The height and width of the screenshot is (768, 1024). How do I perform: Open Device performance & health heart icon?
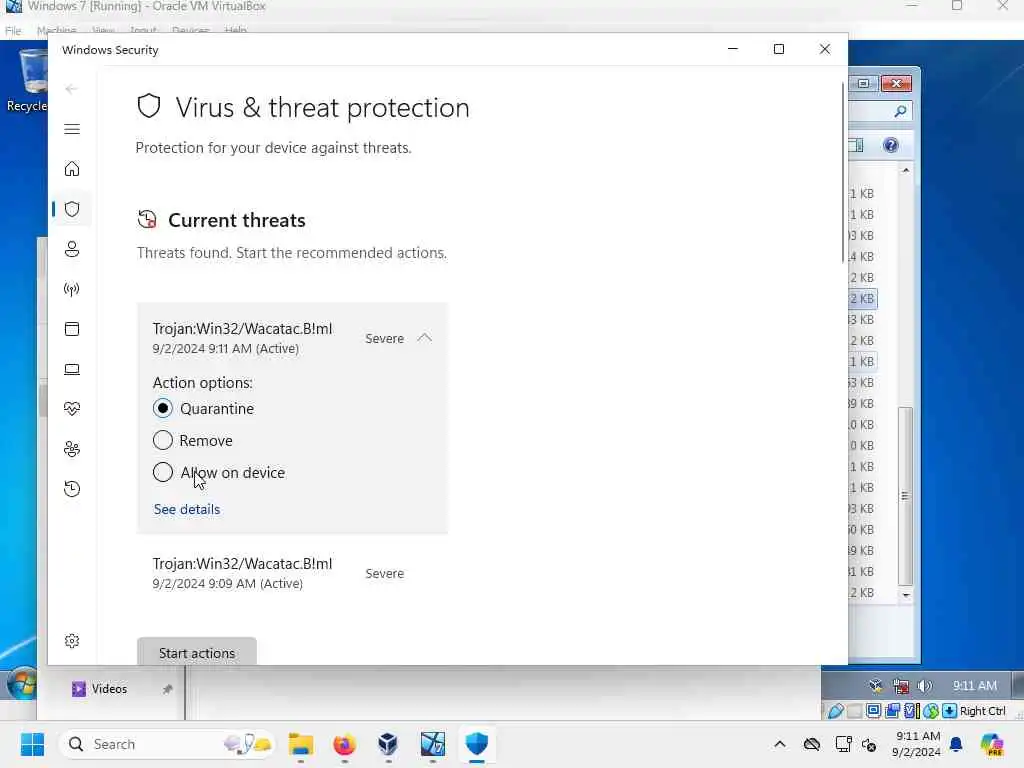click(x=72, y=409)
